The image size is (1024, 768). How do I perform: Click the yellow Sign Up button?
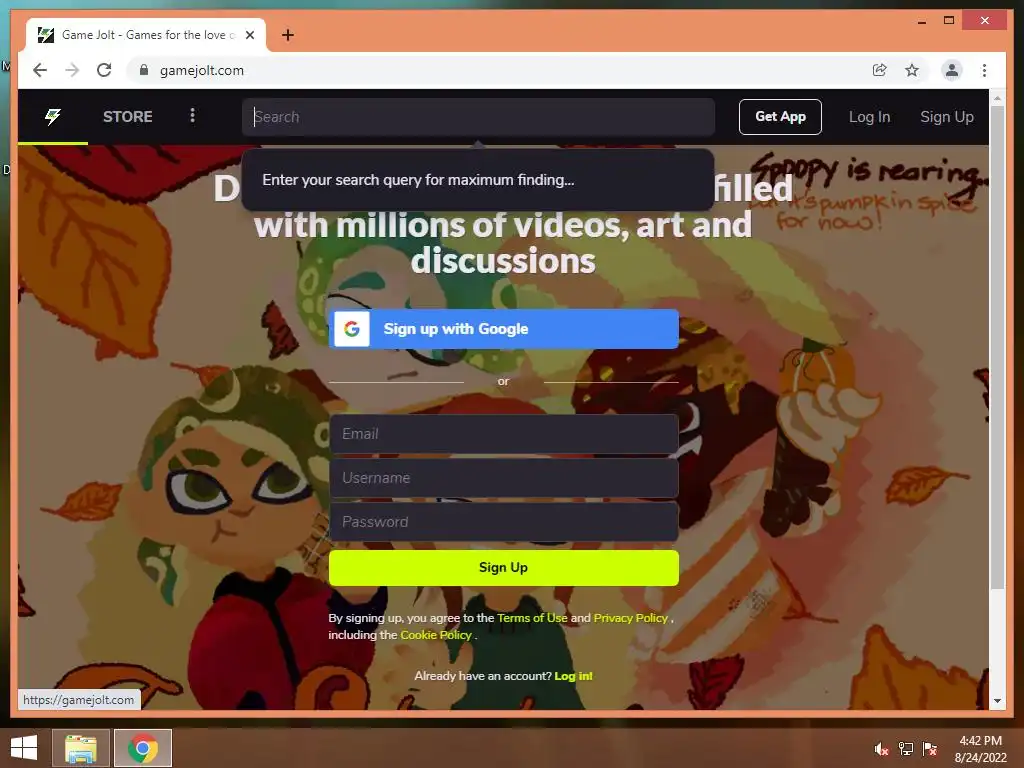tap(504, 568)
